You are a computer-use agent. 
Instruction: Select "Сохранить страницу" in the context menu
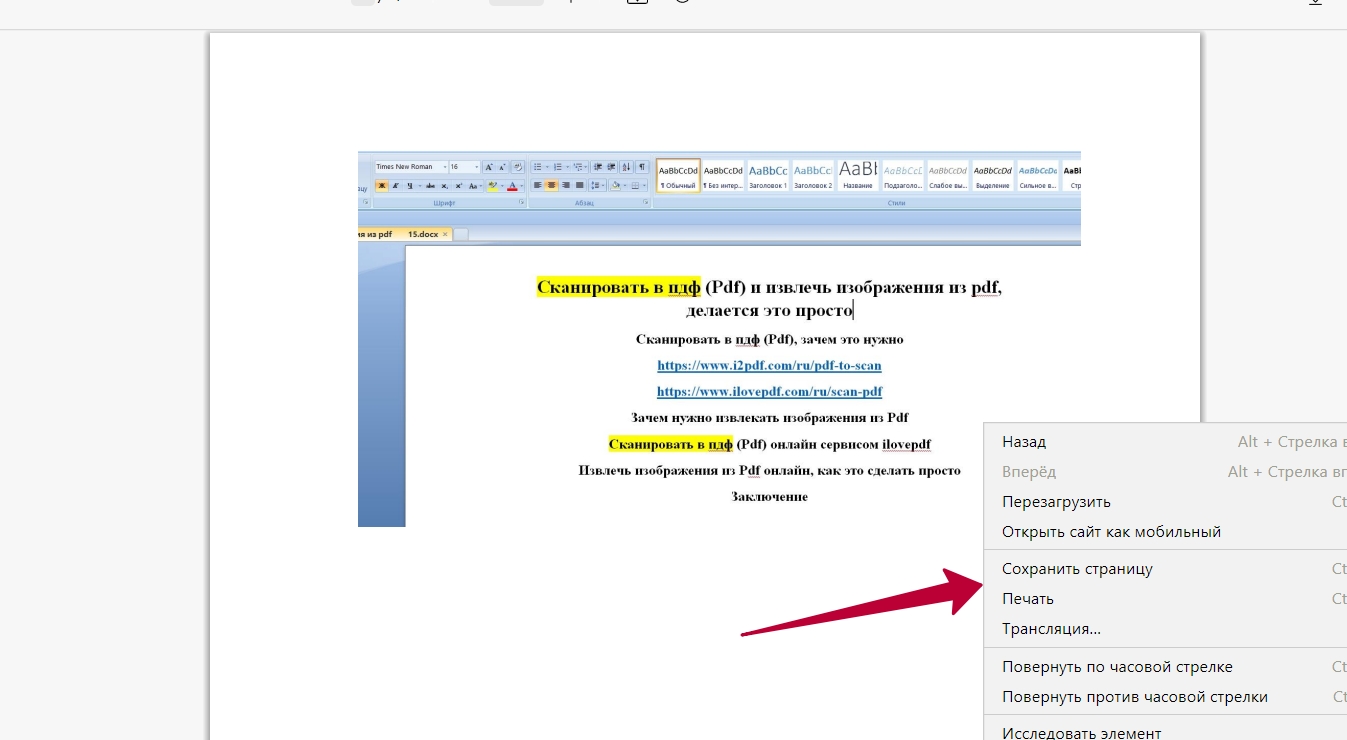(1077, 569)
